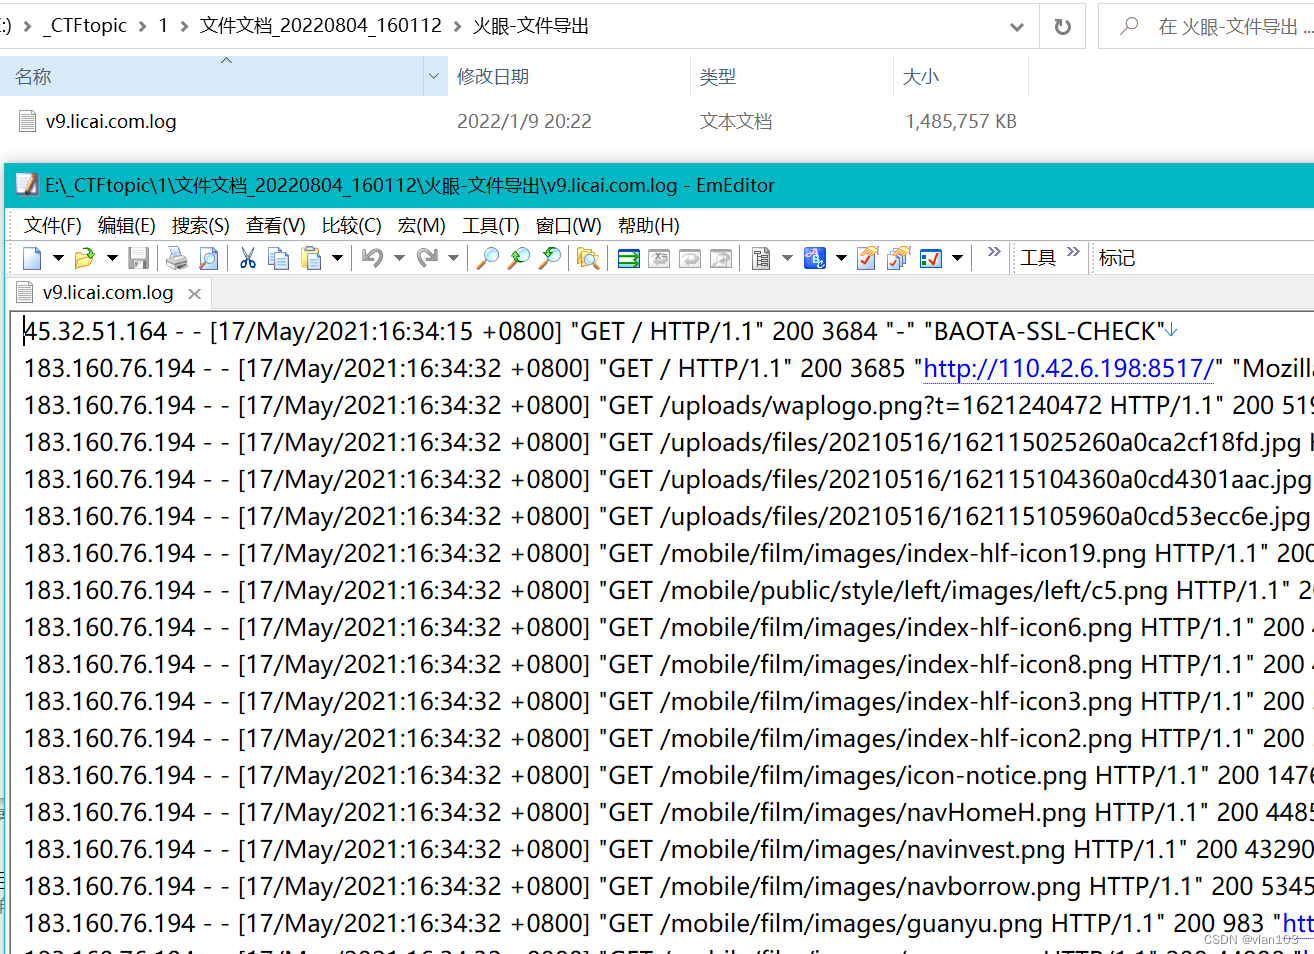Click the Find magnifier icon
This screenshot has width=1314, height=954.
pyautogui.click(x=487, y=259)
